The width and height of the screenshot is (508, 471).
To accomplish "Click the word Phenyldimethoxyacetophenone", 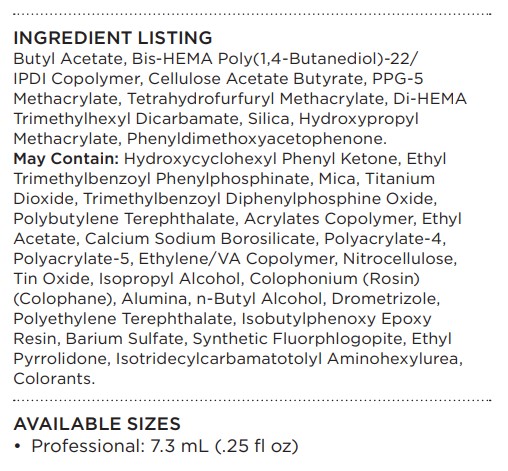I will pyautogui.click(x=257, y=139).
